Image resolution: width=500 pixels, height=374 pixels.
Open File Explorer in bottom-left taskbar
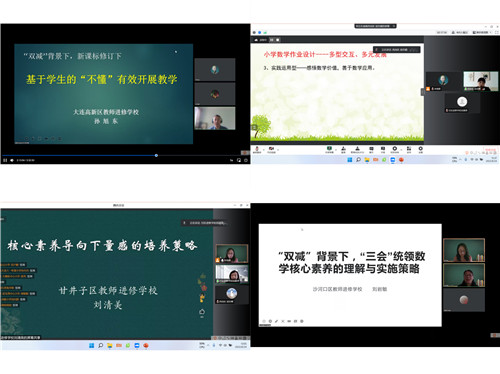pos(109,346)
